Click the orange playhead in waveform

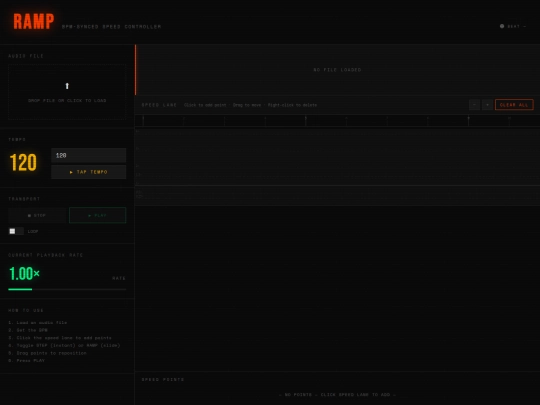coord(136,70)
